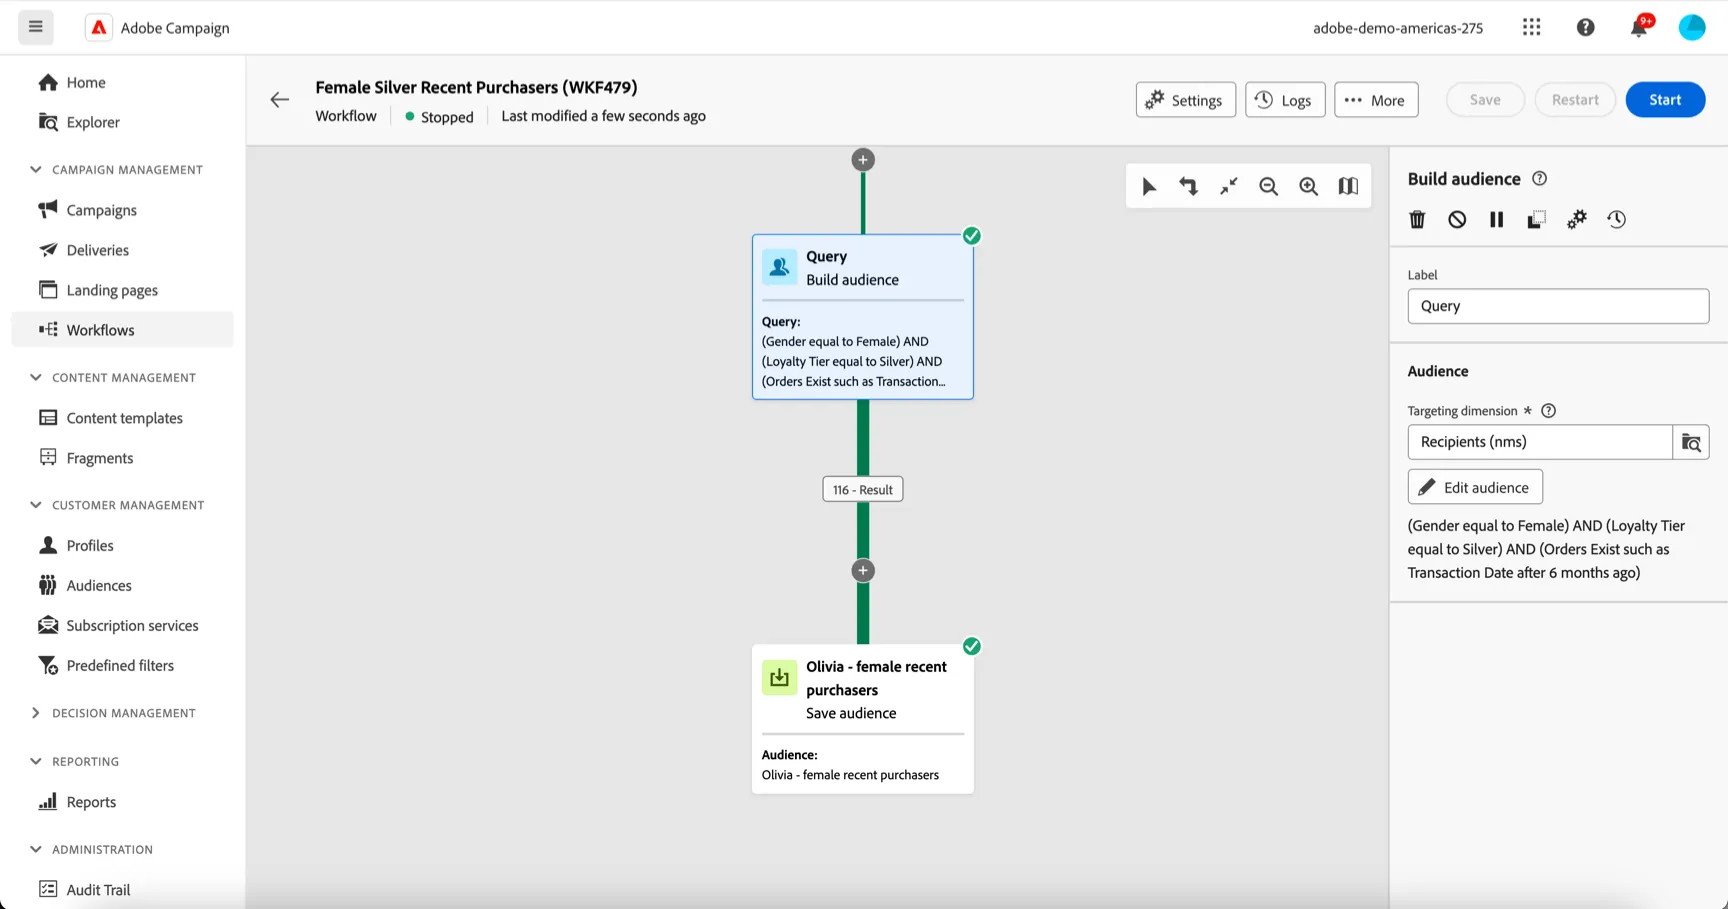The height and width of the screenshot is (909, 1728).
Task: Open the targeting dimension picker icon
Action: pos(1691,442)
